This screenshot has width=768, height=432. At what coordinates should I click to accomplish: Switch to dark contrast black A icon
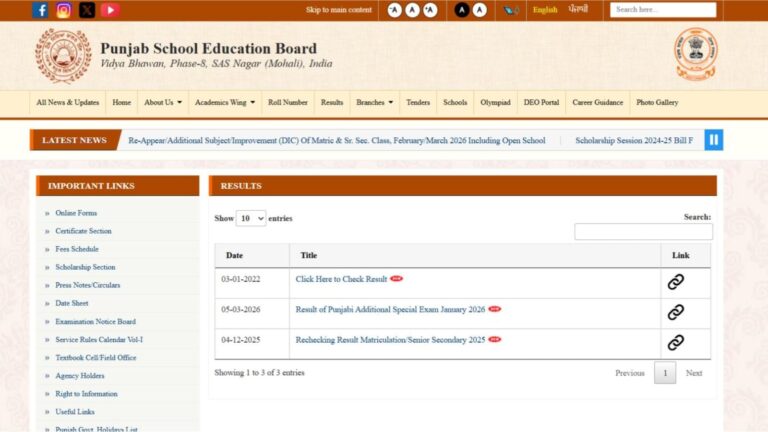click(x=461, y=10)
